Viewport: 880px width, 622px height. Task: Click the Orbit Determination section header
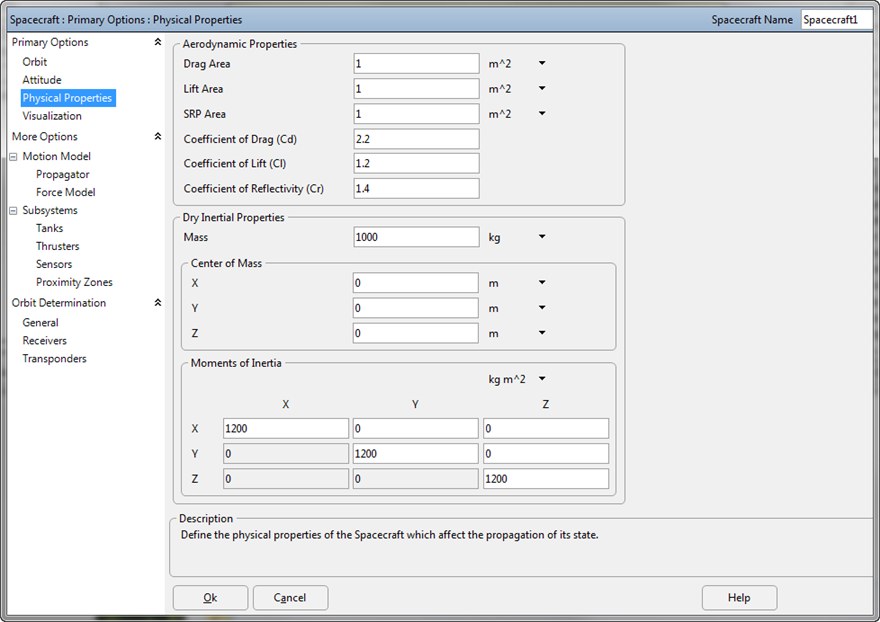pos(59,303)
